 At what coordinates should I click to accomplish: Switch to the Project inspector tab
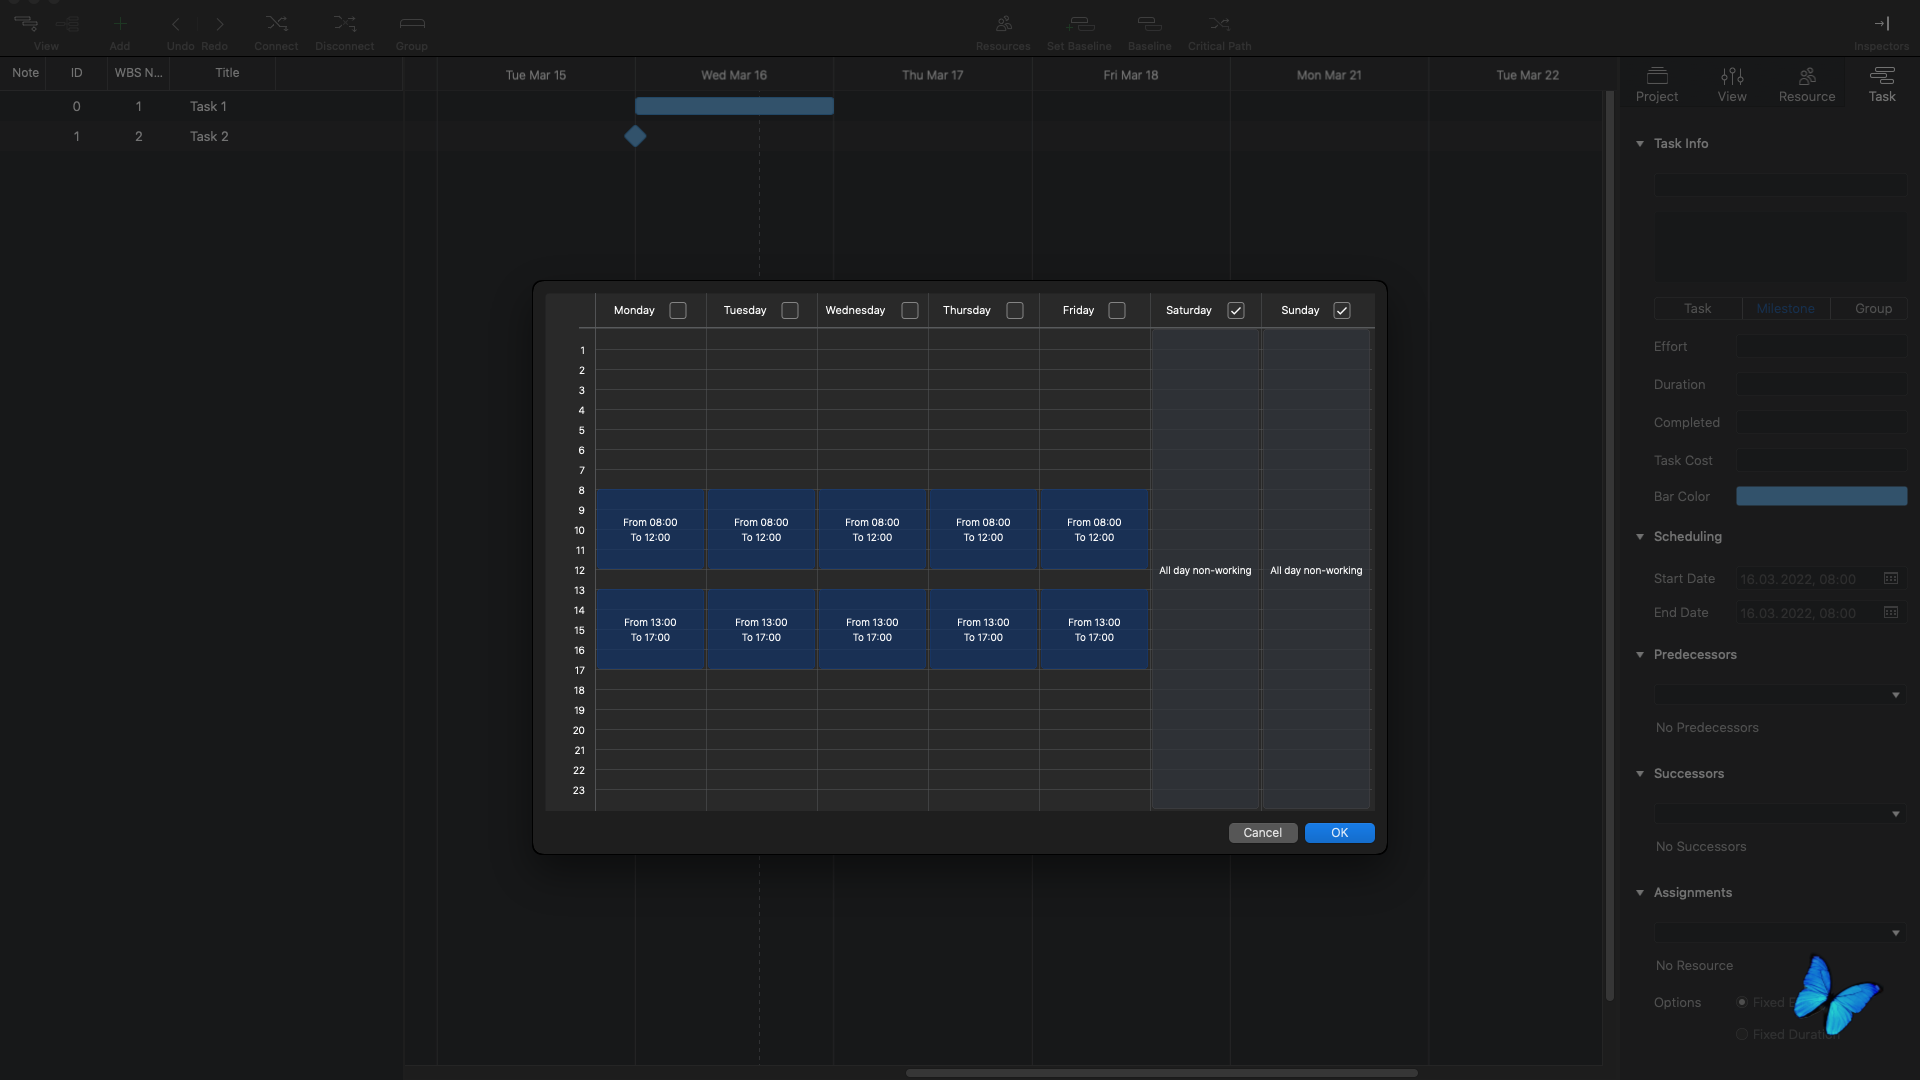tap(1657, 84)
